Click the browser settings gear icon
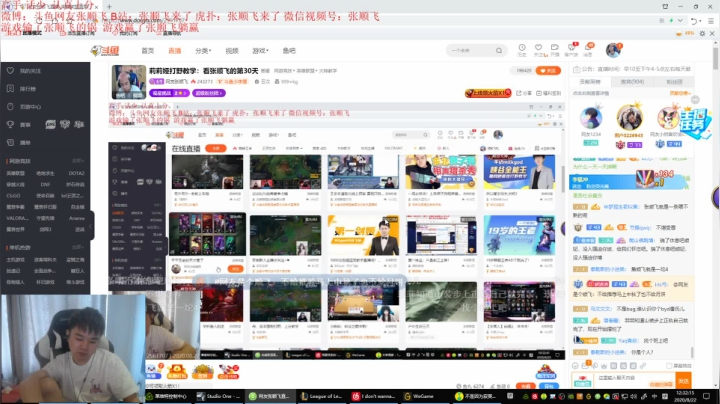Screen dimensions: 720x404 coord(702,34)
